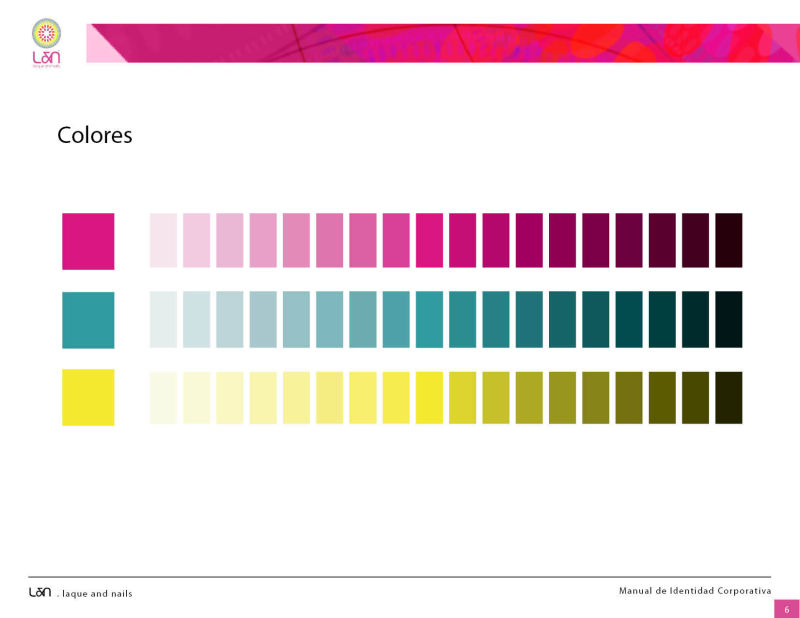The height and width of the screenshot is (618, 800).
Task: Click the L&N logo in the footer
Action: [x=39, y=592]
